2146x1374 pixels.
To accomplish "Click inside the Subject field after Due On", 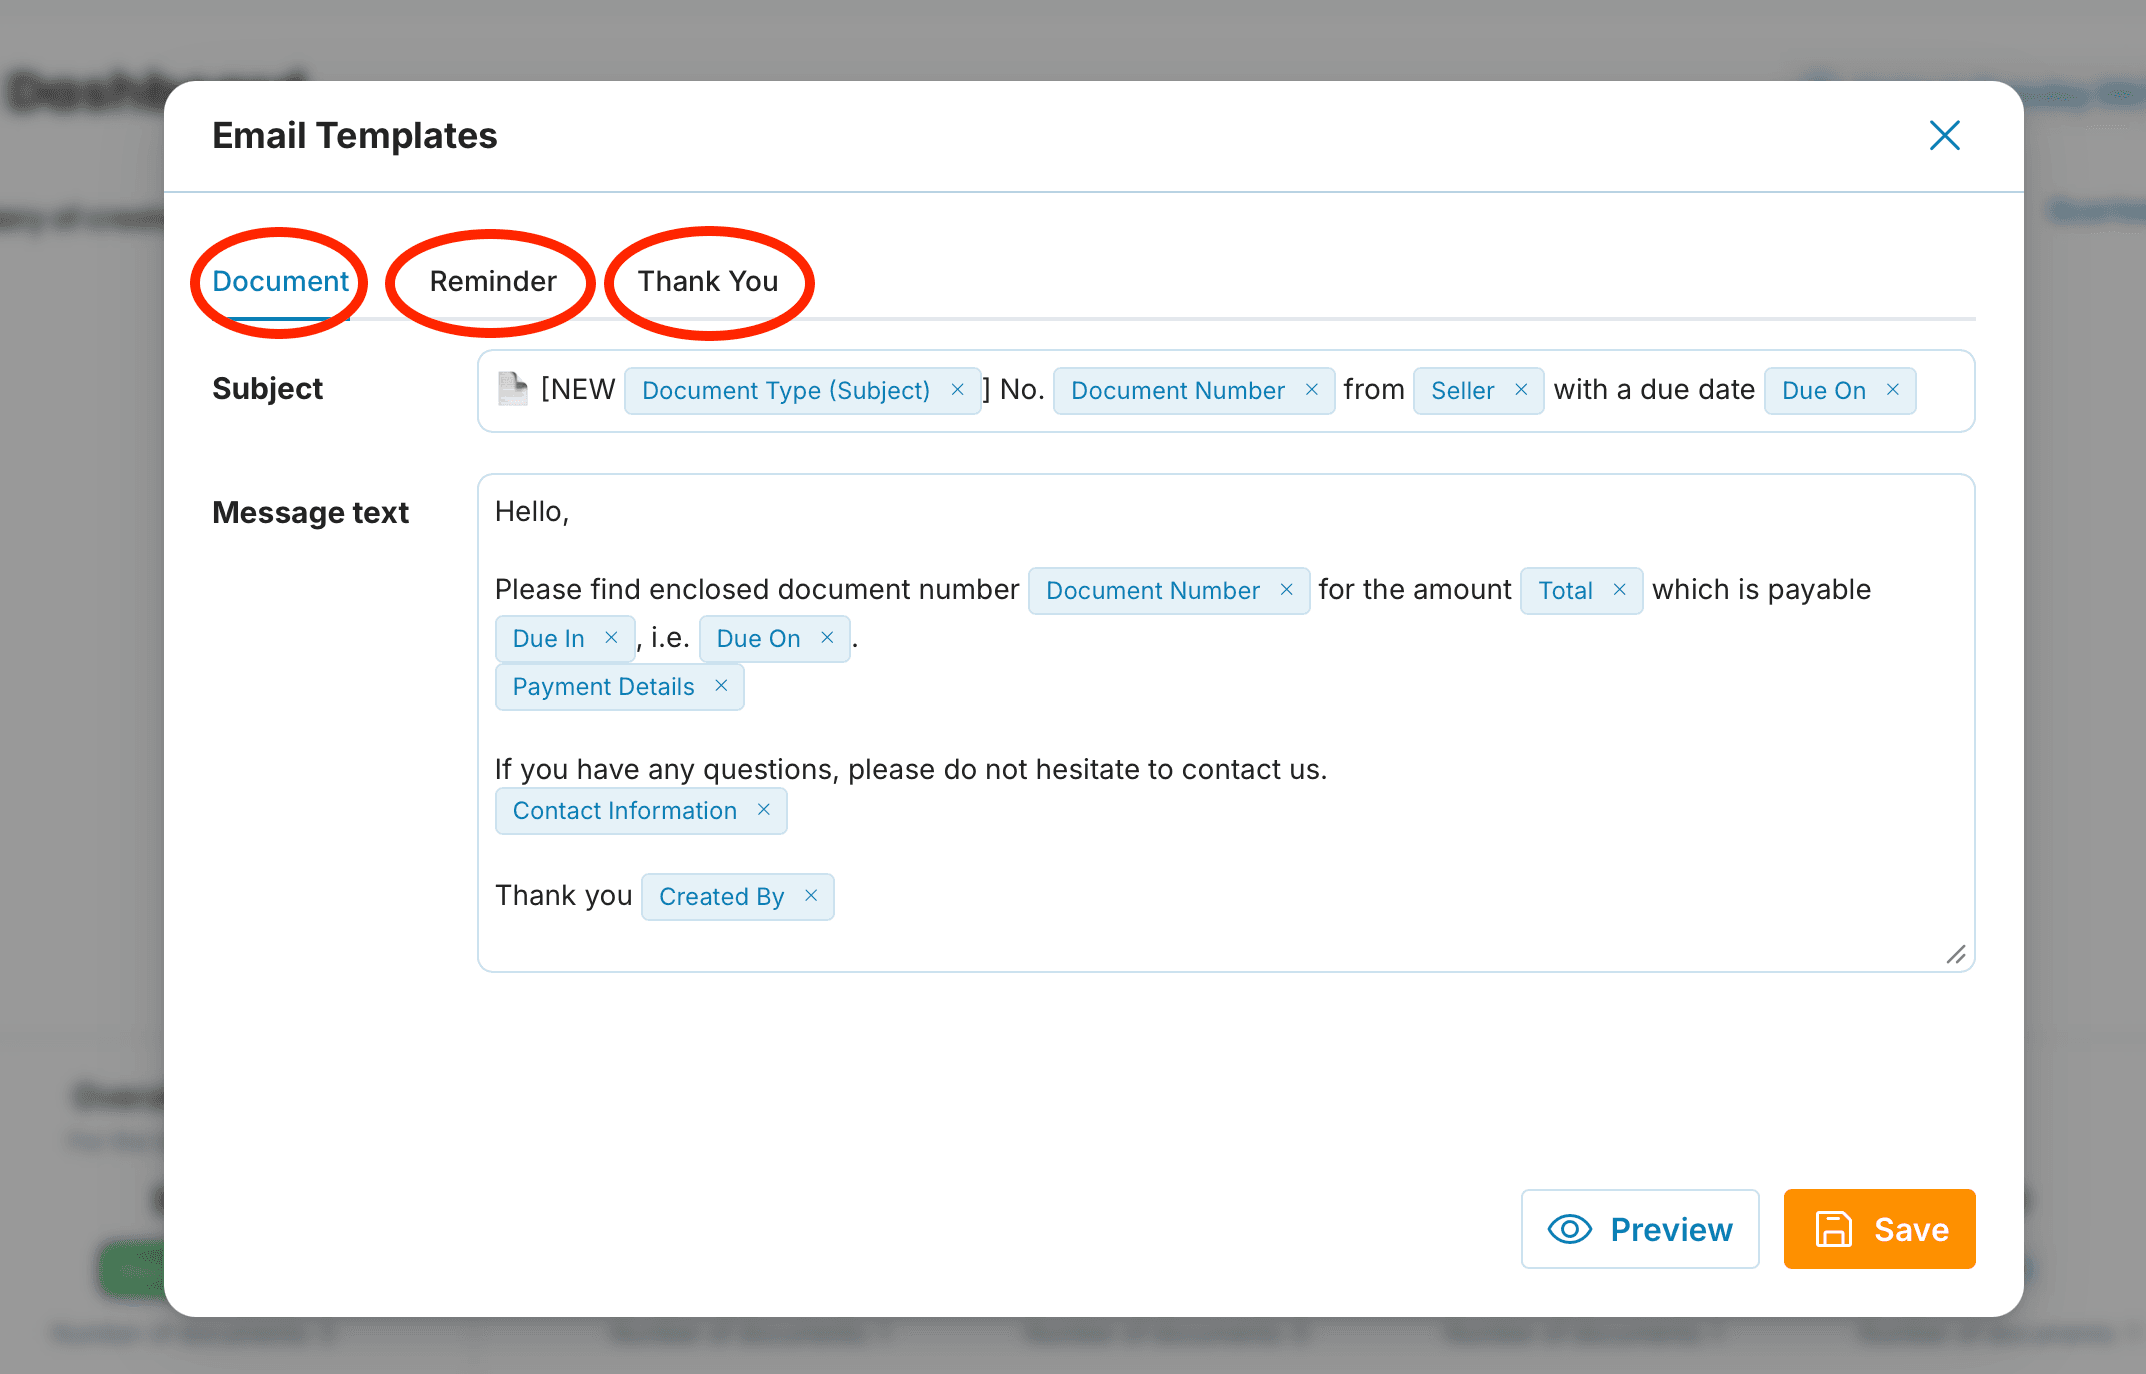I will tap(1944, 391).
